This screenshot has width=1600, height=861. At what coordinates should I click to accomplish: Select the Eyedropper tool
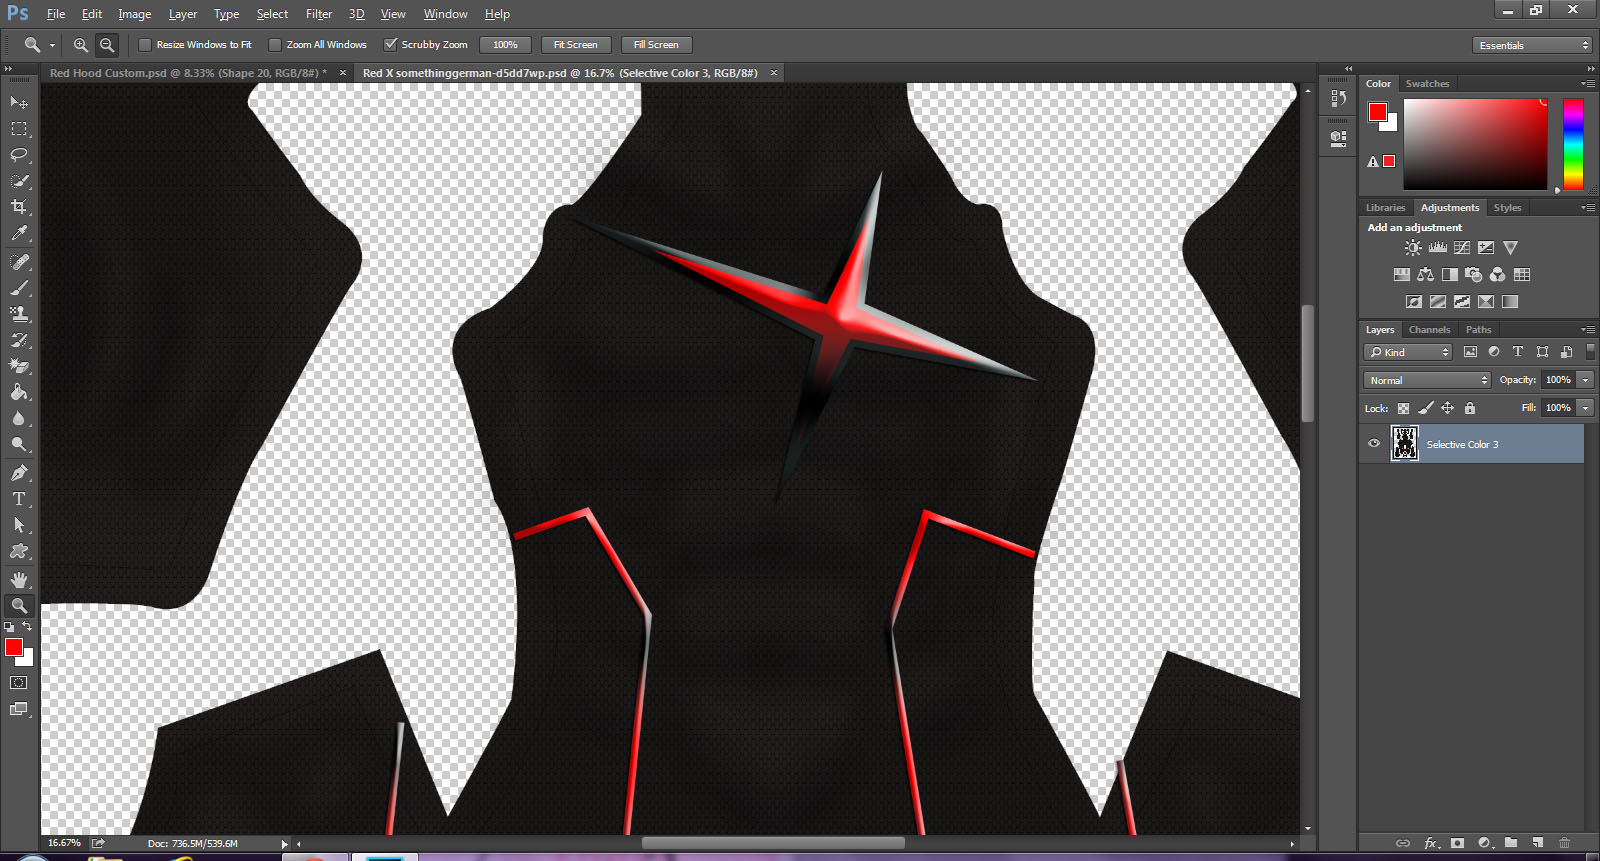click(x=19, y=233)
